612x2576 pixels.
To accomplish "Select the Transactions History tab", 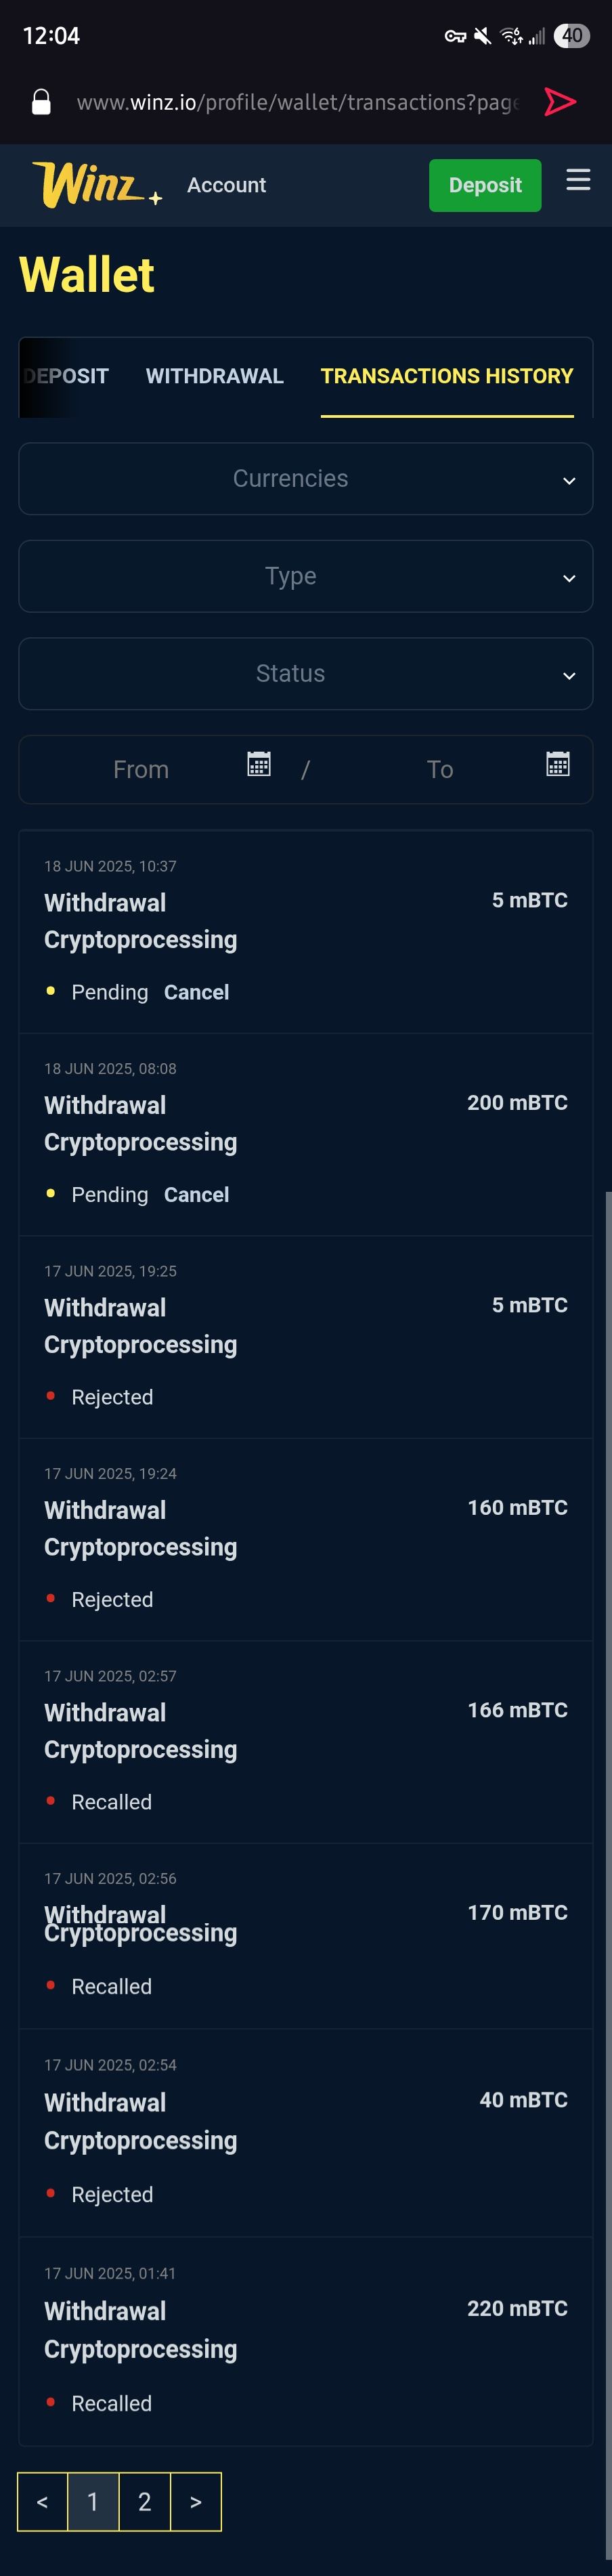I will click(x=446, y=376).
